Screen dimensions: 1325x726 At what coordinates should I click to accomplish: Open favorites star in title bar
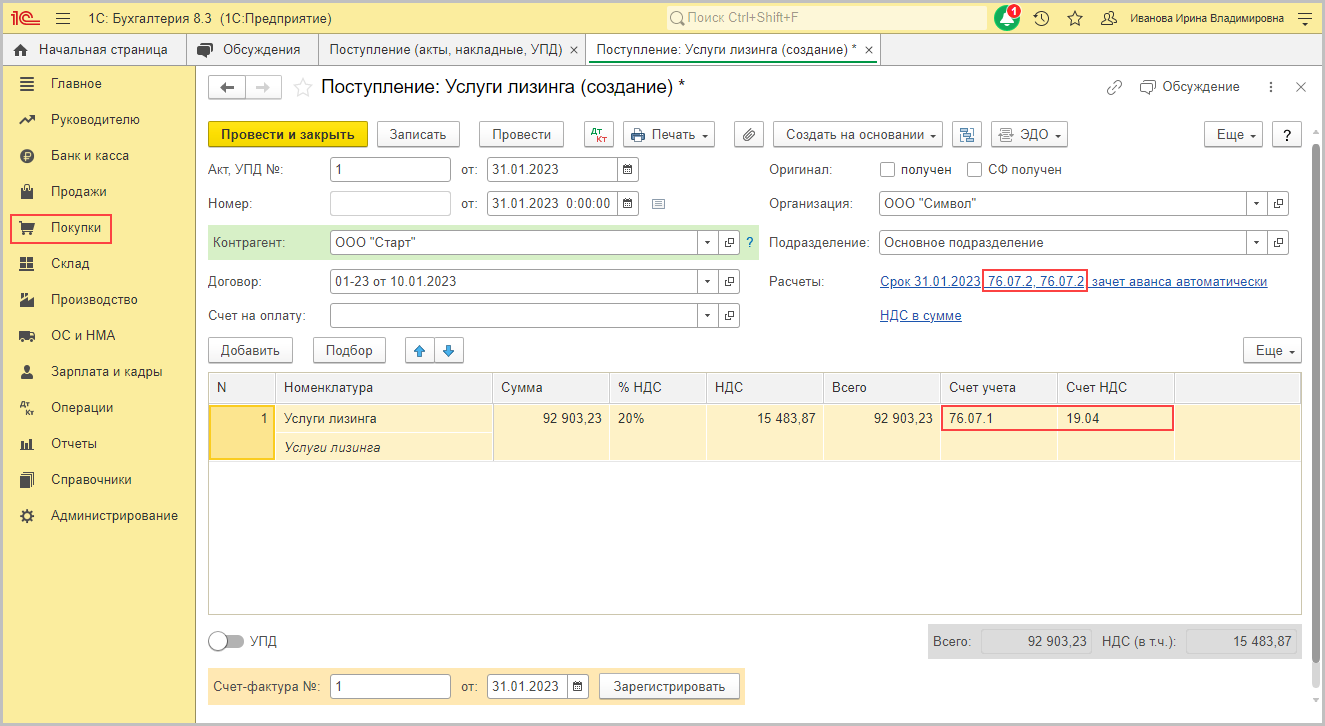pyautogui.click(x=1075, y=18)
